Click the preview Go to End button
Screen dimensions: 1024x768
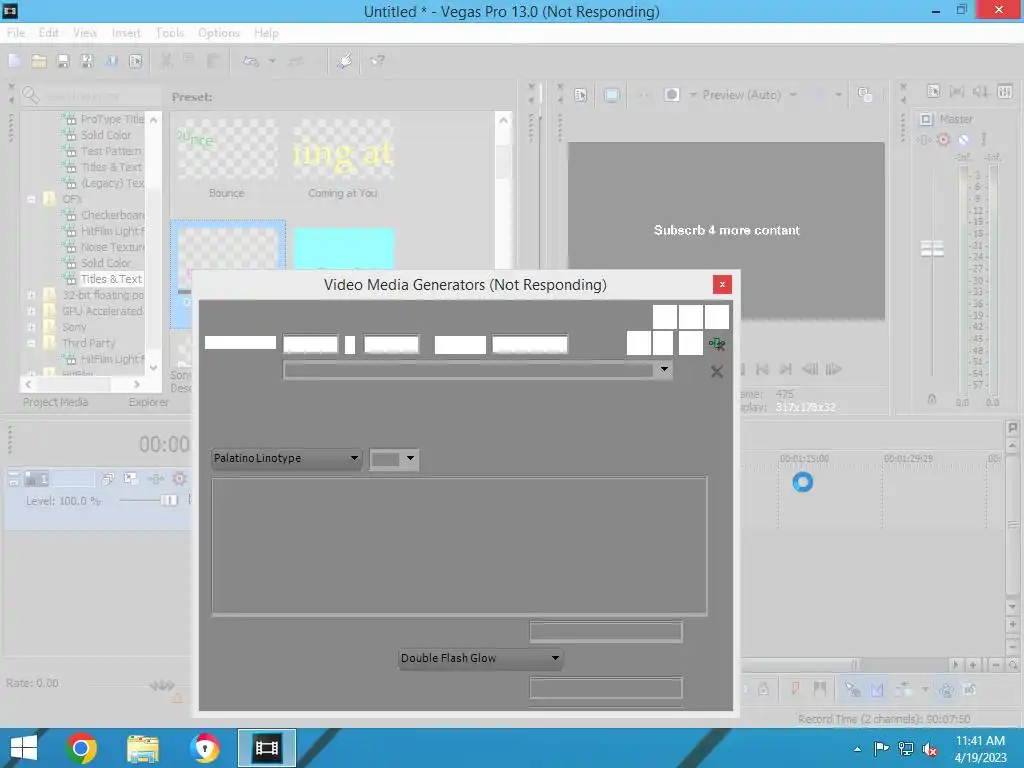(x=786, y=370)
